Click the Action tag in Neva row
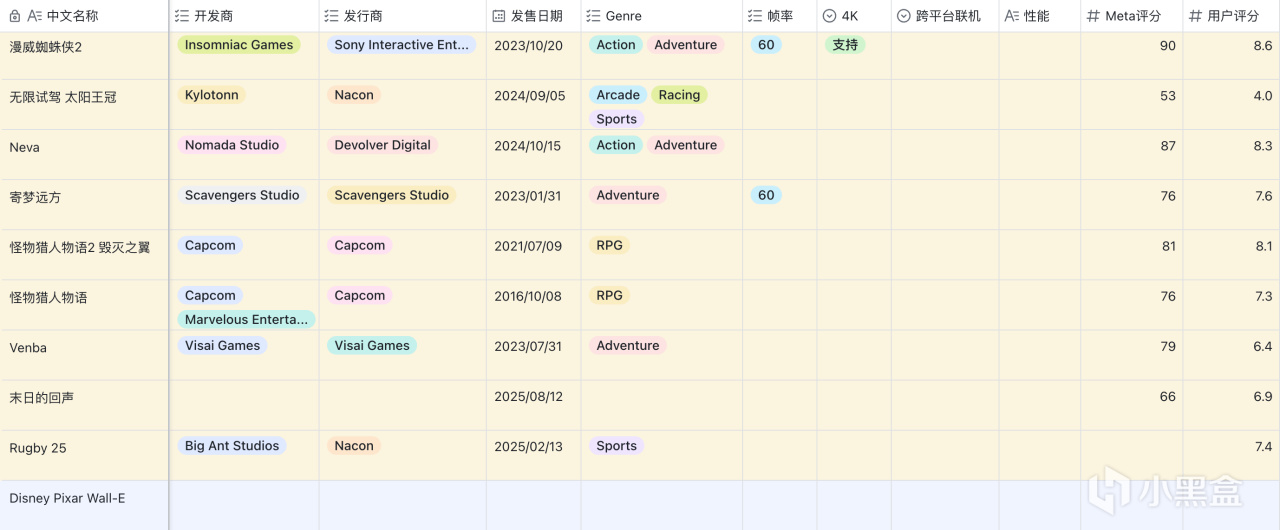The width and height of the screenshot is (1280, 530). click(616, 145)
